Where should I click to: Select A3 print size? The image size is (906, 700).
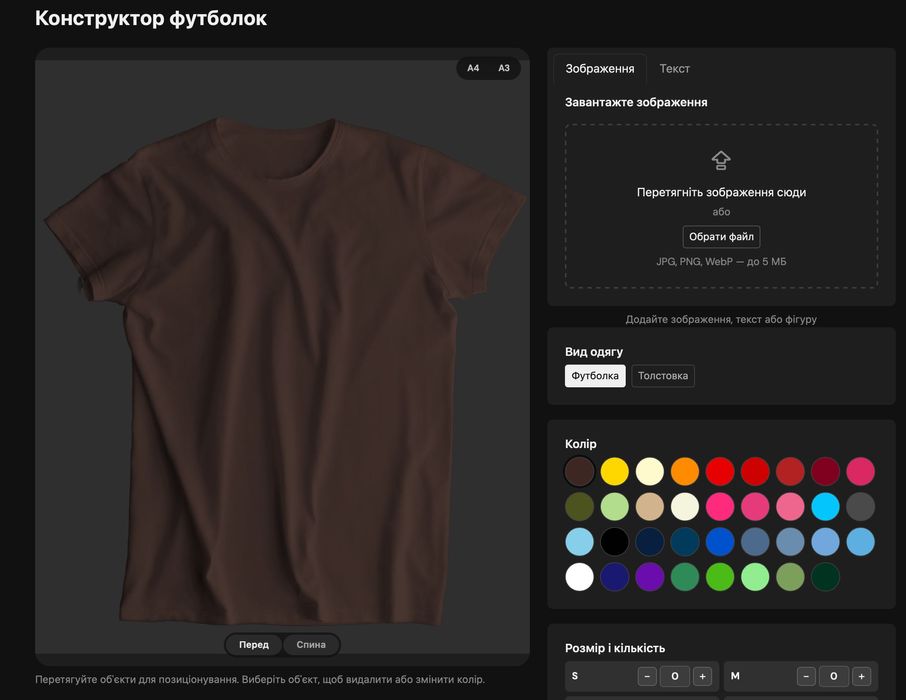(x=504, y=68)
